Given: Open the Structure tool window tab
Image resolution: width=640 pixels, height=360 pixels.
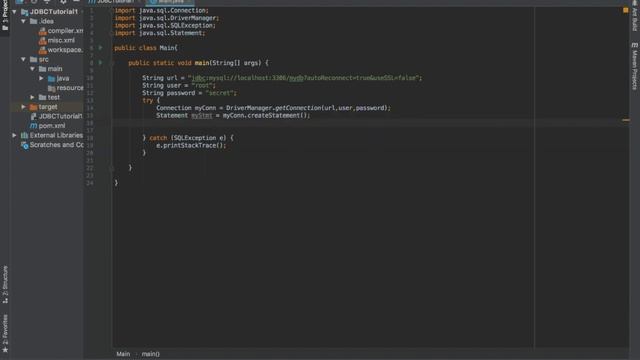Looking at the screenshot, I should [5, 285].
